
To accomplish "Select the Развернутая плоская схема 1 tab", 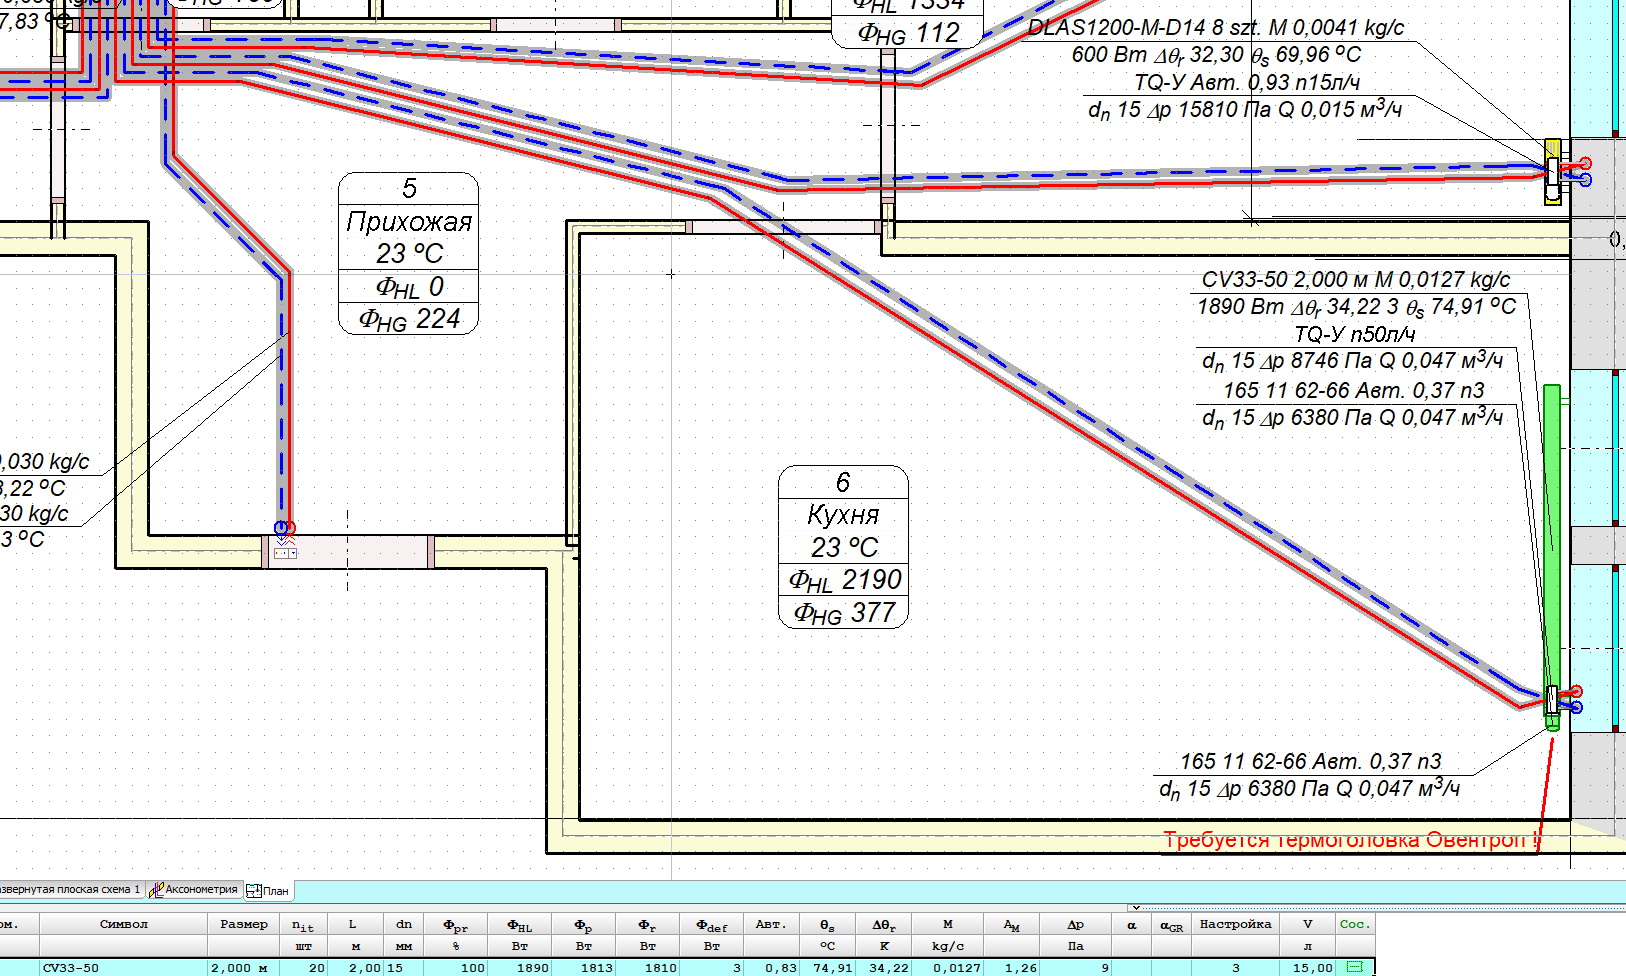I will (70, 889).
